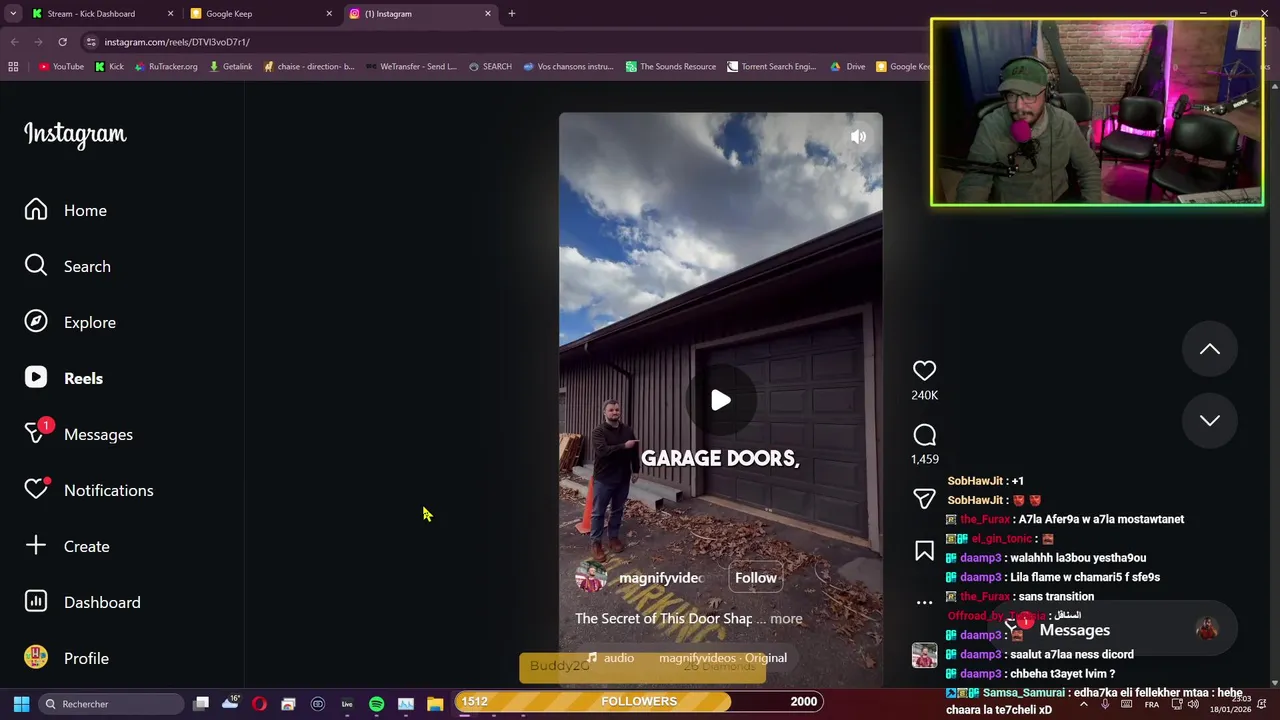Screen dimensions: 1280x720
Task: Share the reel with the paper-plane icon
Action: pyautogui.click(x=924, y=498)
